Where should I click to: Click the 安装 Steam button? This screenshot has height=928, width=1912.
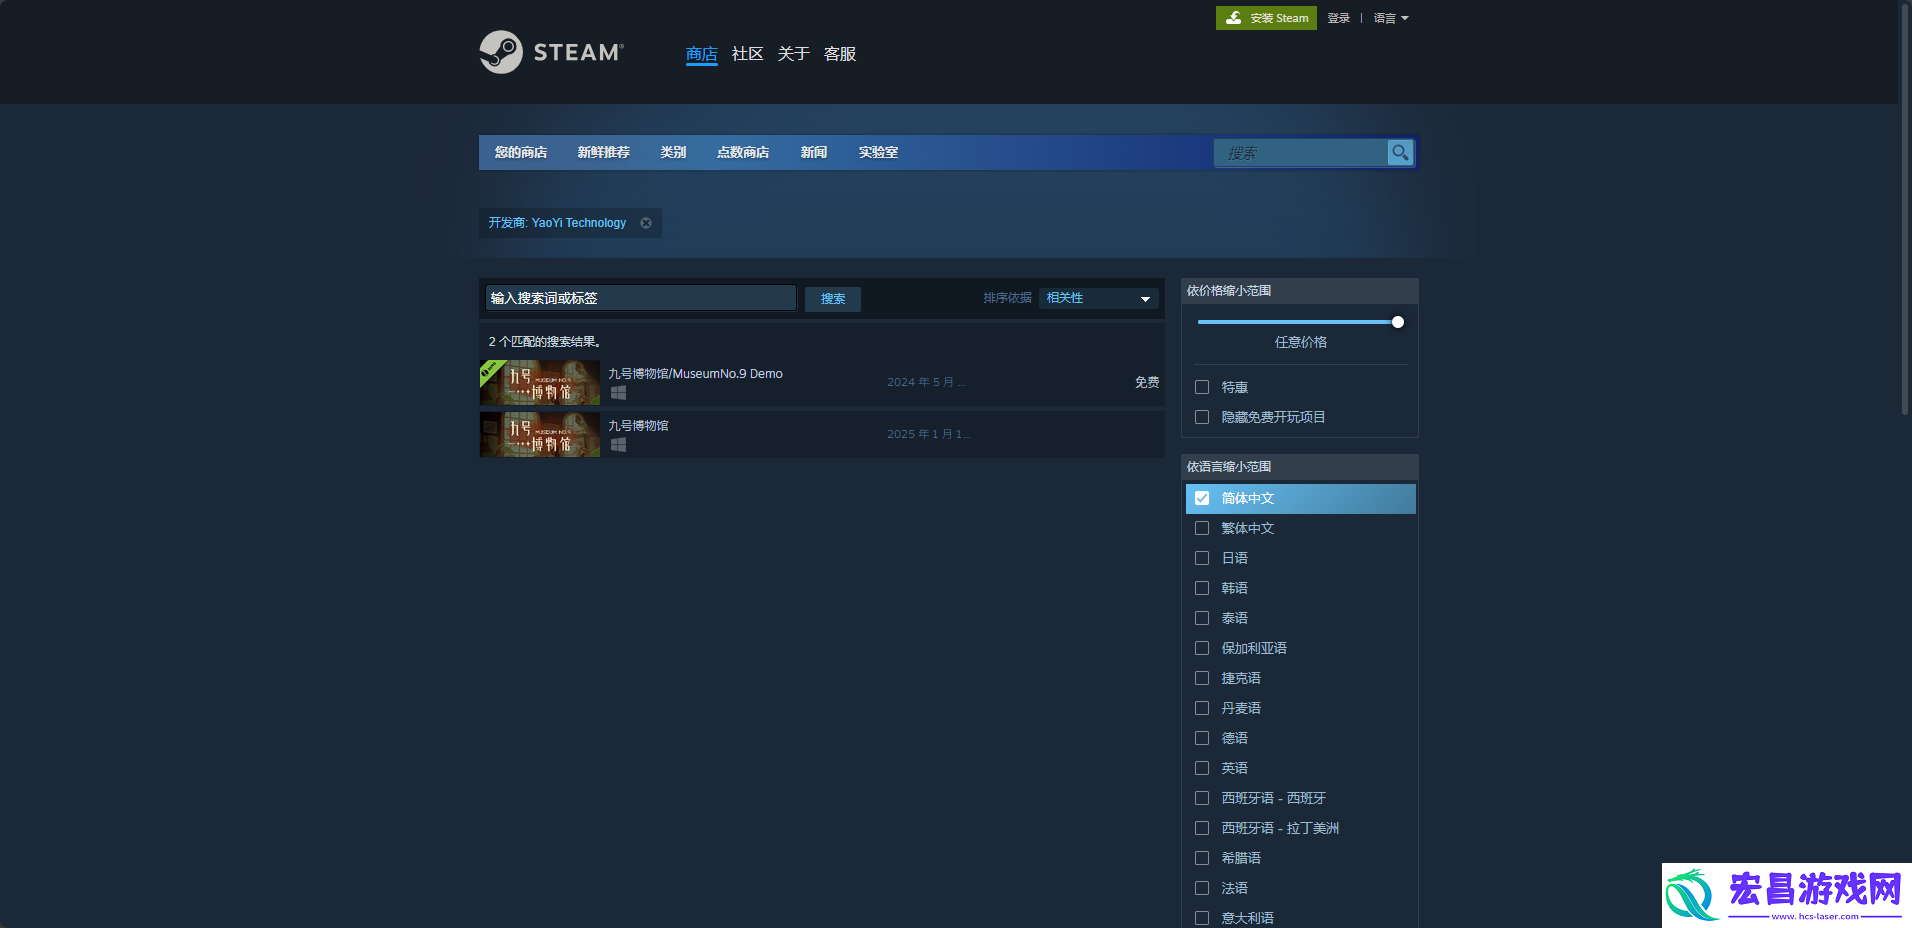tap(1266, 18)
